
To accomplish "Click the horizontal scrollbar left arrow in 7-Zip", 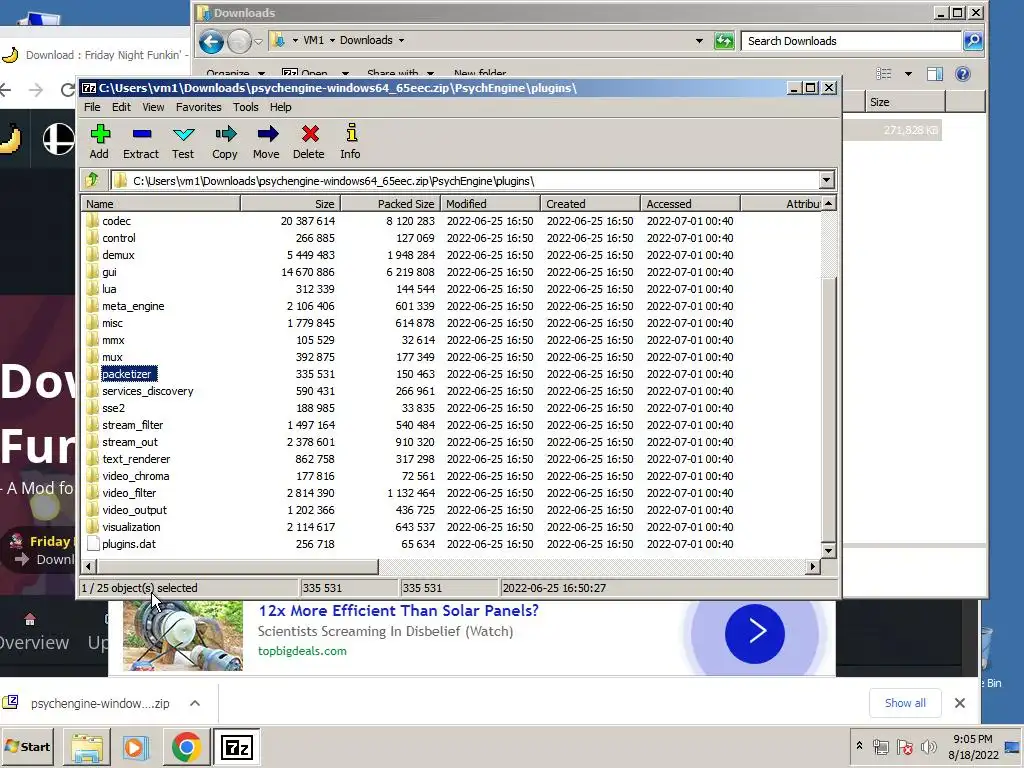I will pos(89,566).
